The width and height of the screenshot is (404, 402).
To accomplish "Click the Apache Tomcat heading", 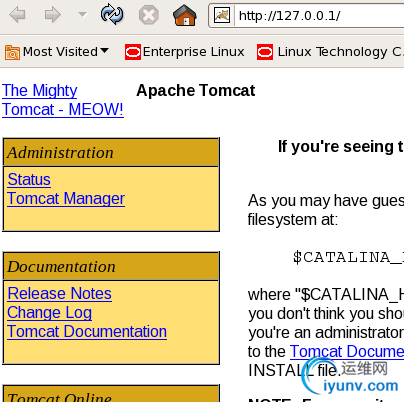I will (196, 91).
